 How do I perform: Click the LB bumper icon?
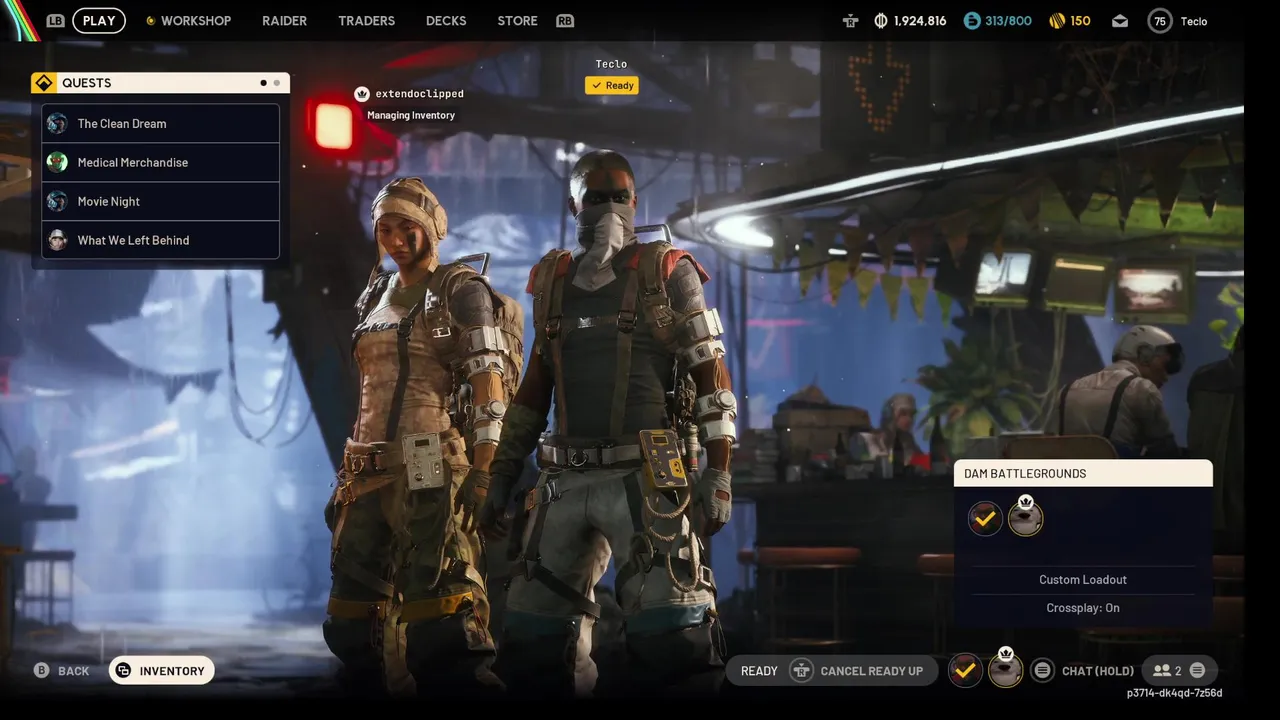tap(55, 20)
